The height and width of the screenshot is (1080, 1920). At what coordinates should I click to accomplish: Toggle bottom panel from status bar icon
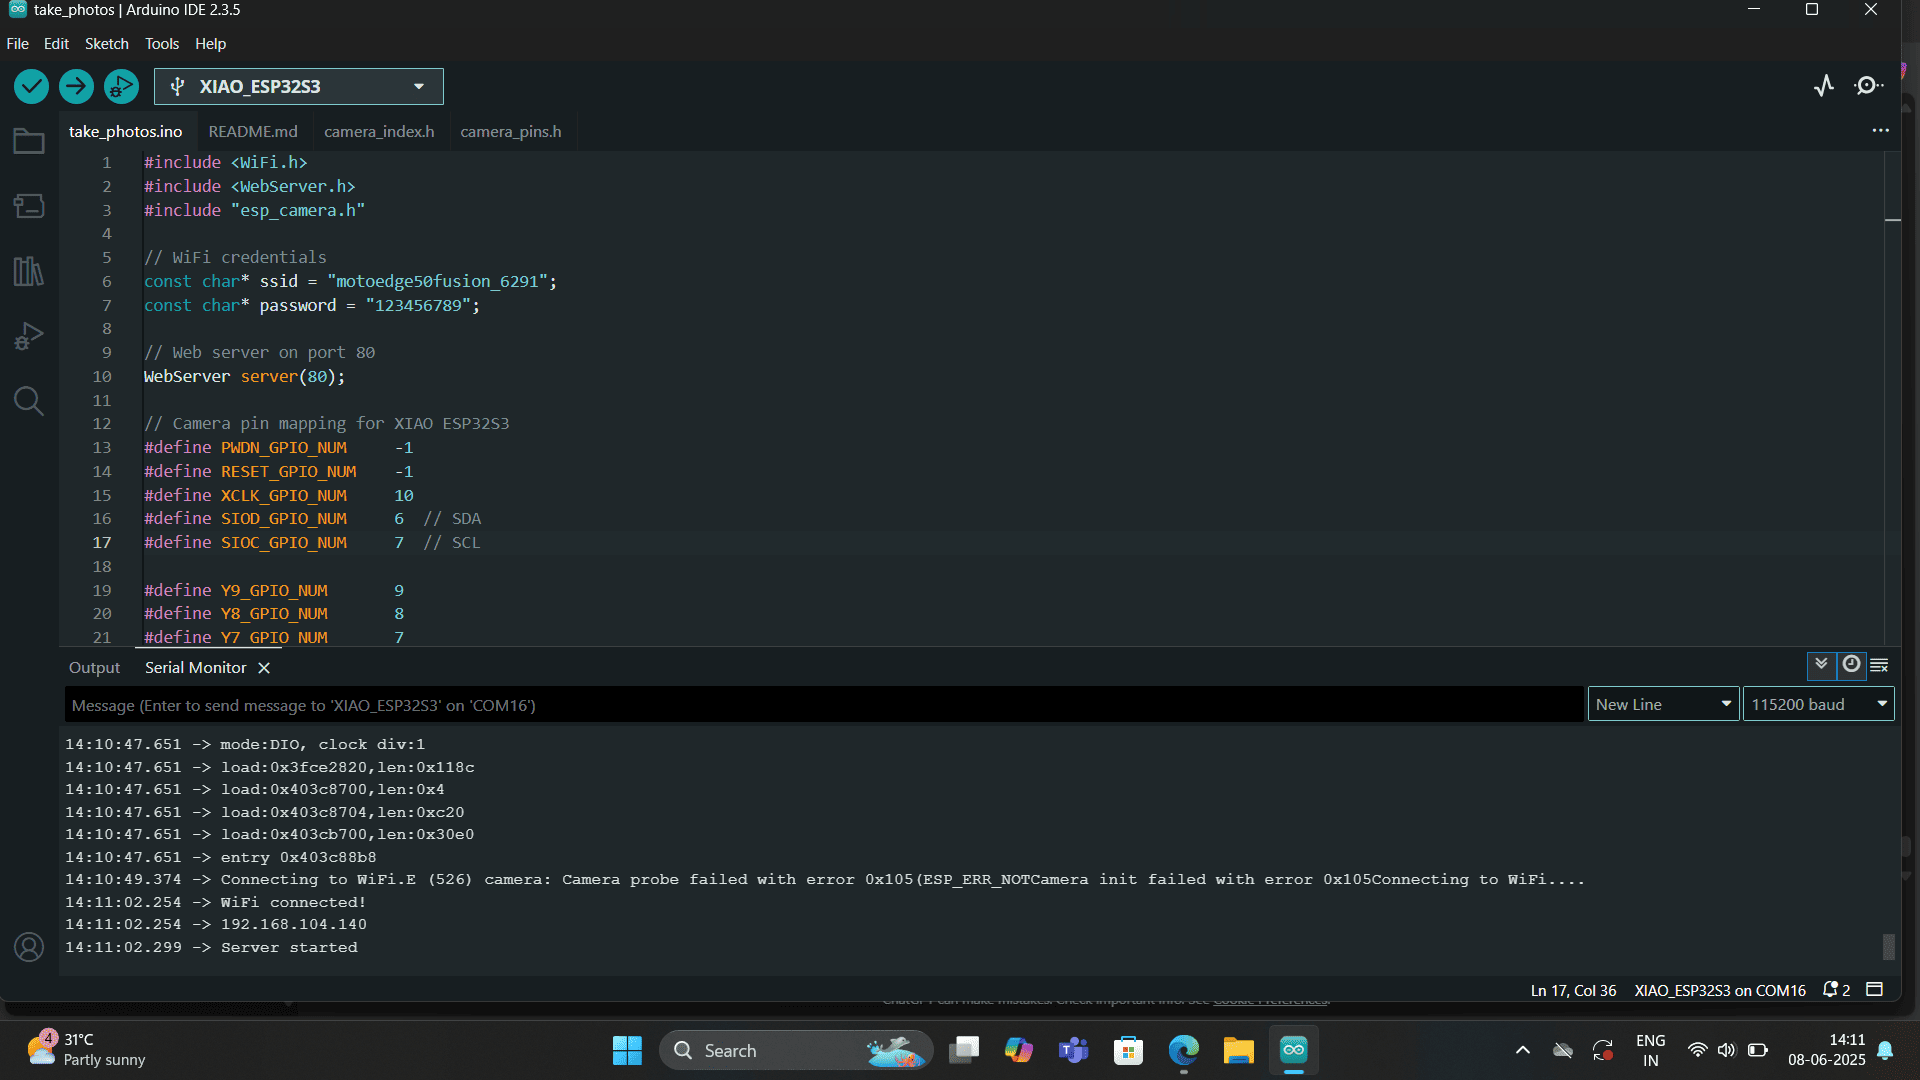(1875, 990)
